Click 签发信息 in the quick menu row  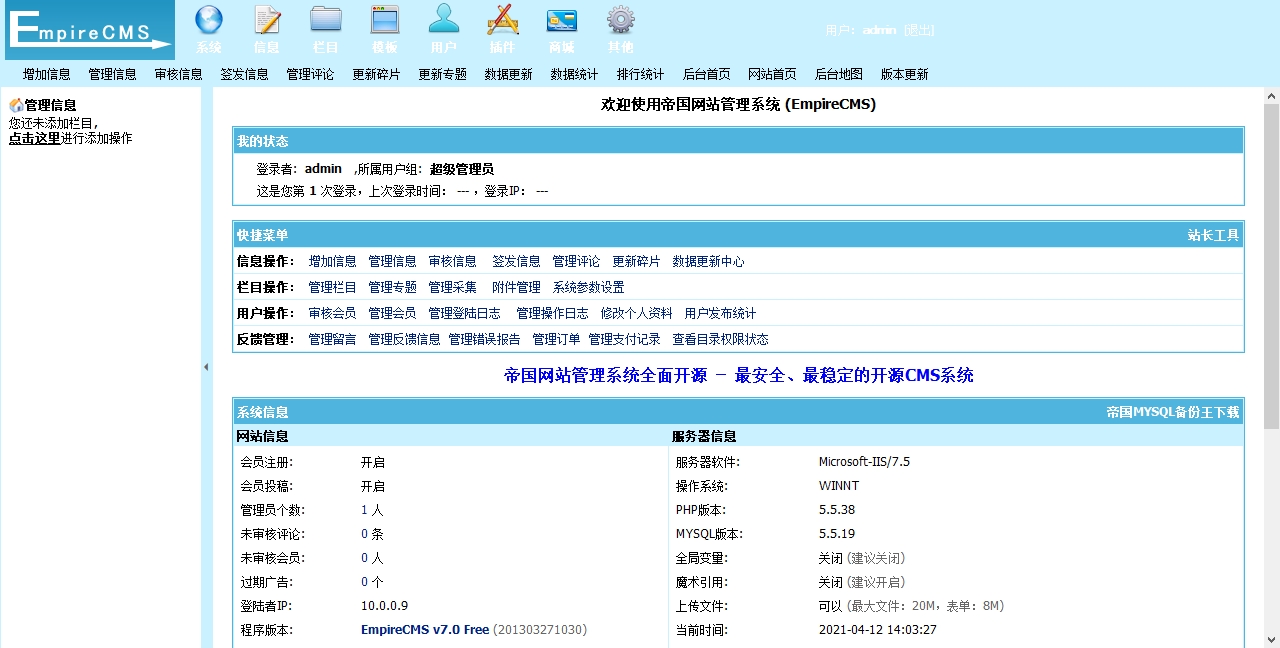pyautogui.click(x=517, y=261)
